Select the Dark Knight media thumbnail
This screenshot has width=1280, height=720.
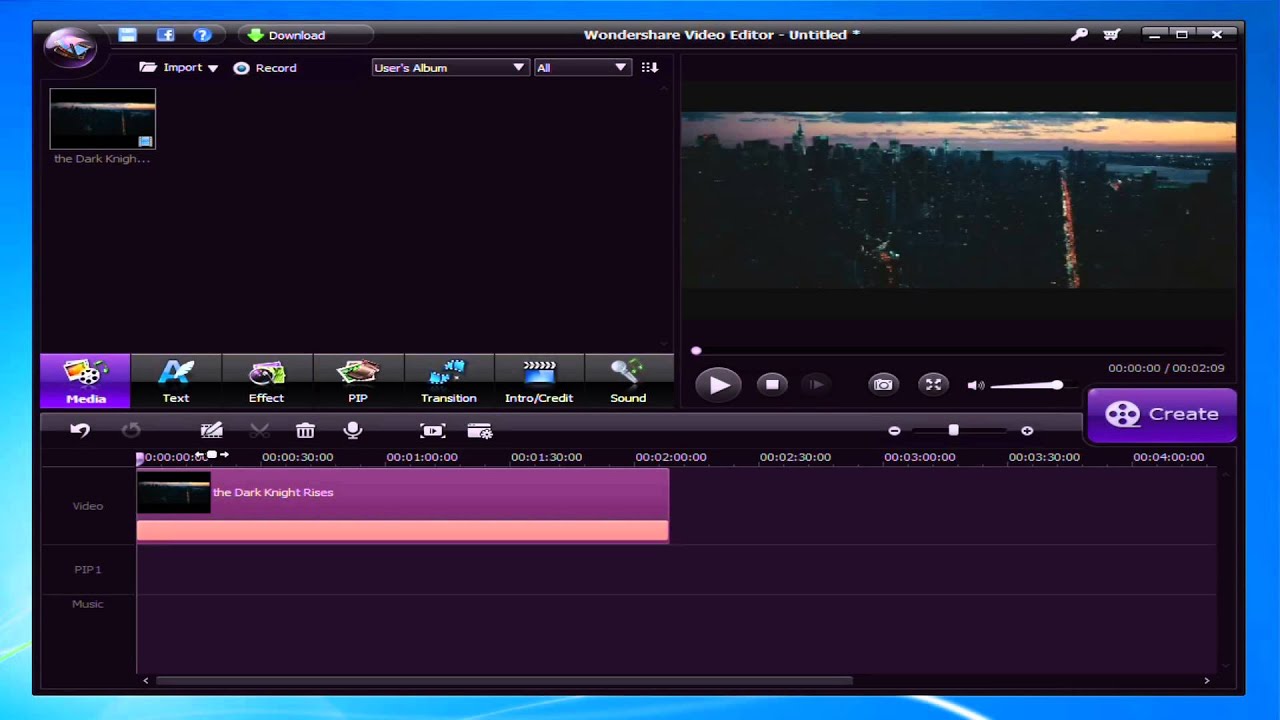click(103, 119)
